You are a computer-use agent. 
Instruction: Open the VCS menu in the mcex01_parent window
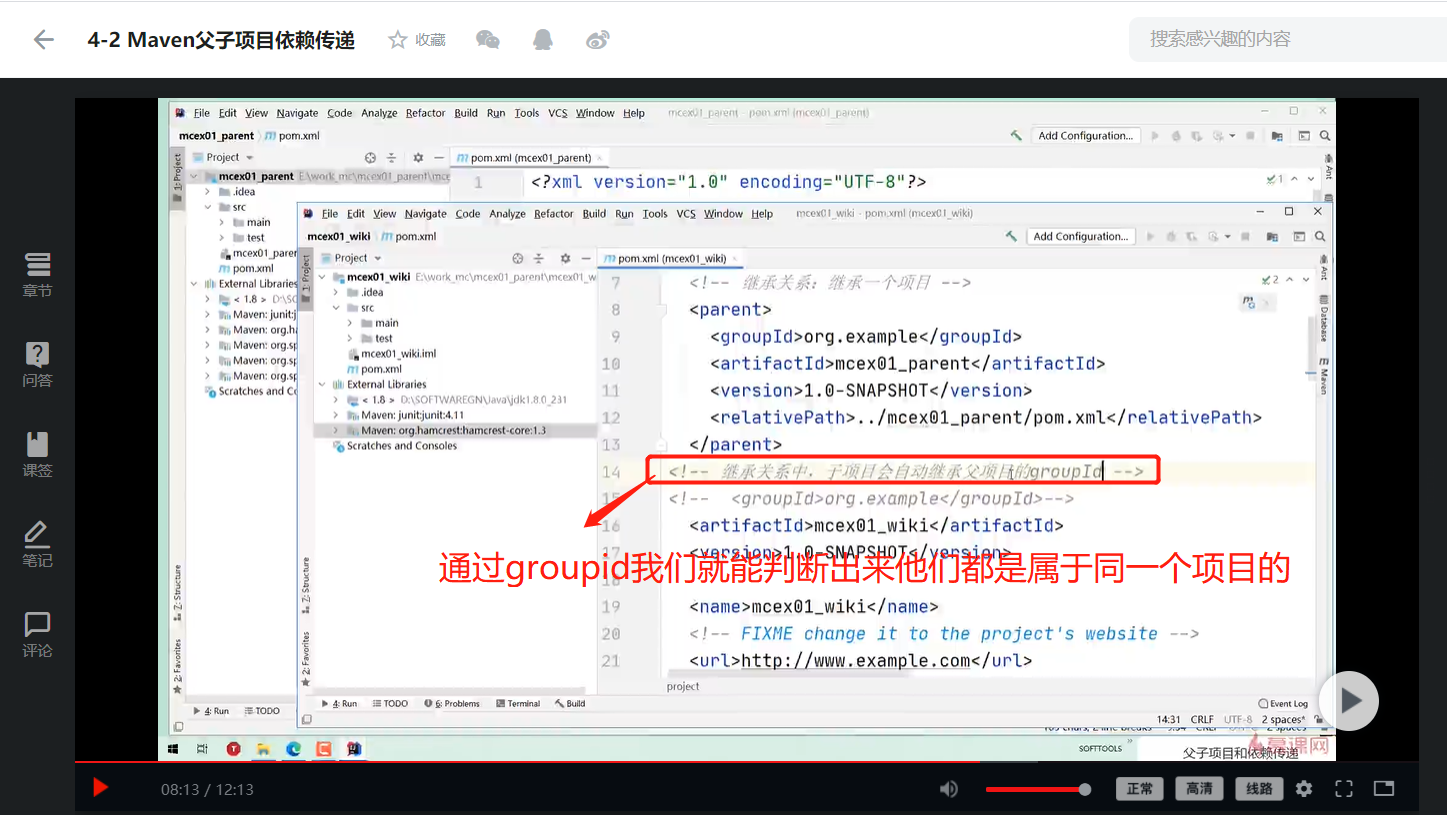558,113
